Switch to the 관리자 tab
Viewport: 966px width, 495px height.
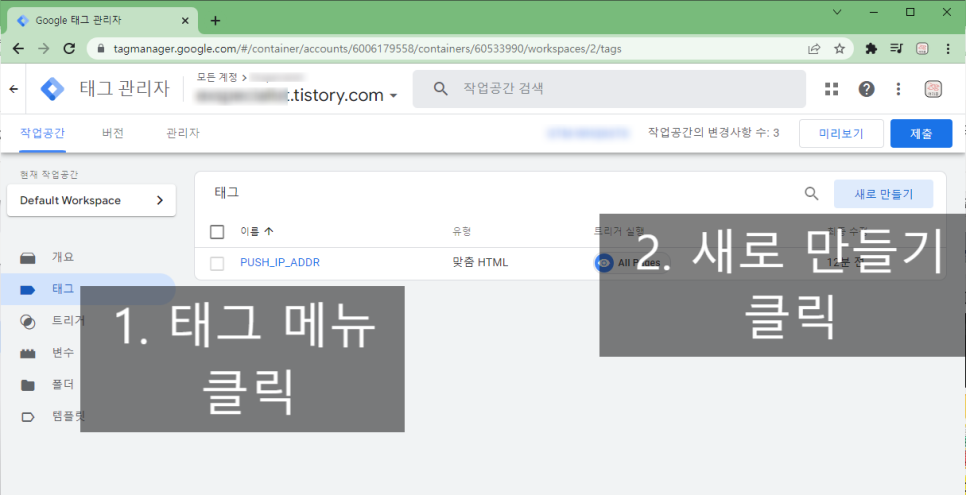click(x=182, y=133)
